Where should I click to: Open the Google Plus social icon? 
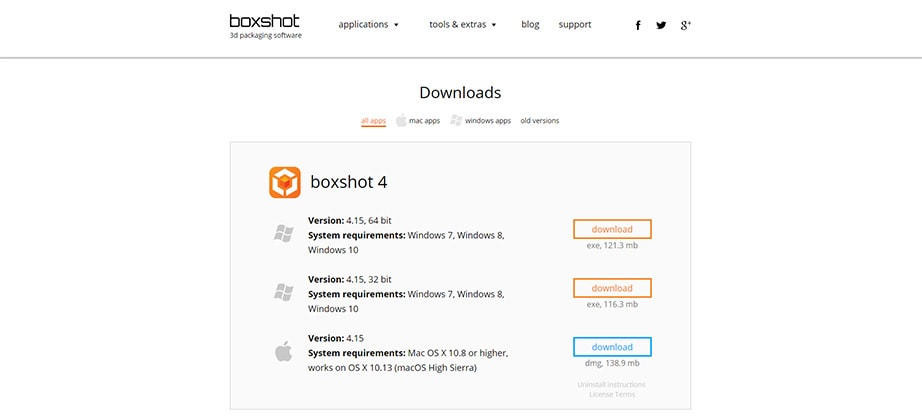click(686, 25)
